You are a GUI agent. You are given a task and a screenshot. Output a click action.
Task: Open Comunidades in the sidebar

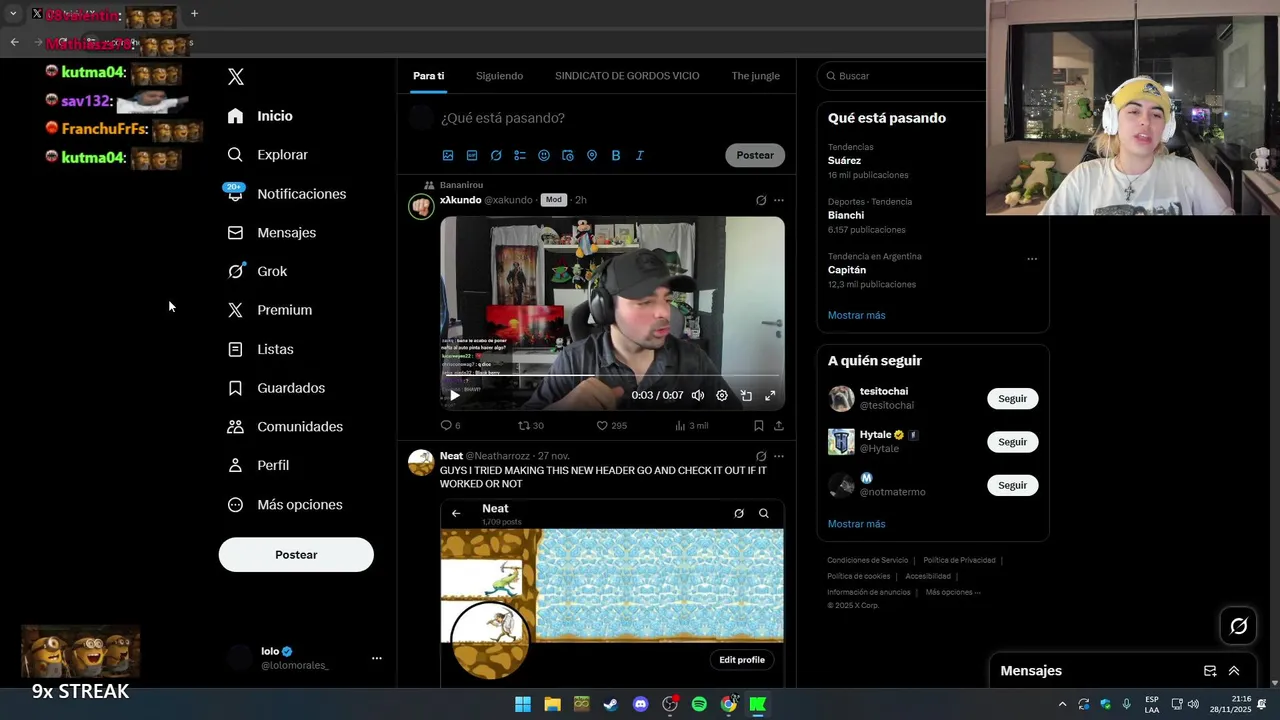coord(285,427)
